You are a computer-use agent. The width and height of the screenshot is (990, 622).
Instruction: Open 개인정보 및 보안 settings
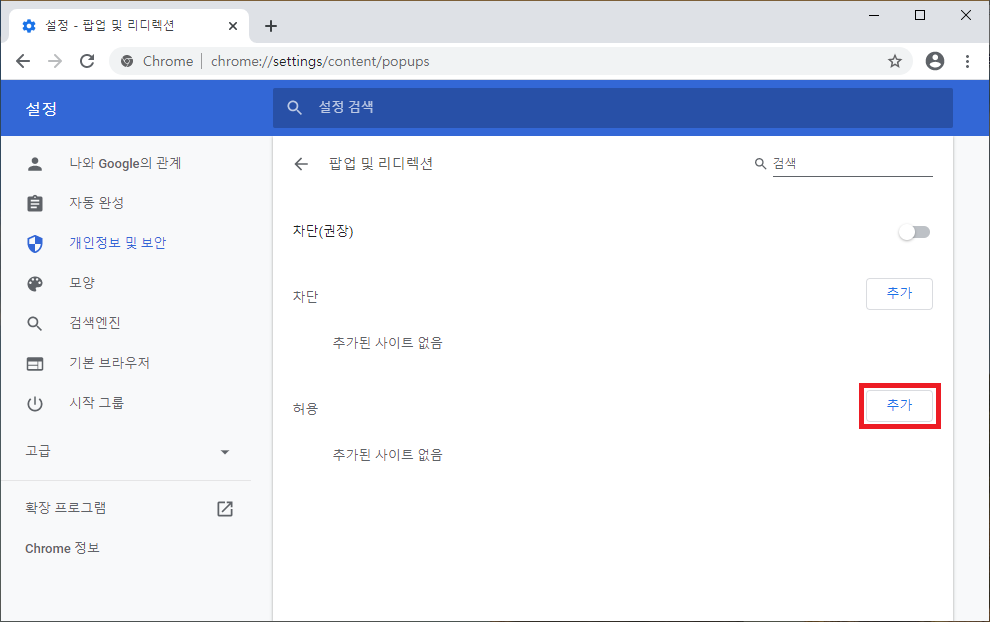click(117, 243)
